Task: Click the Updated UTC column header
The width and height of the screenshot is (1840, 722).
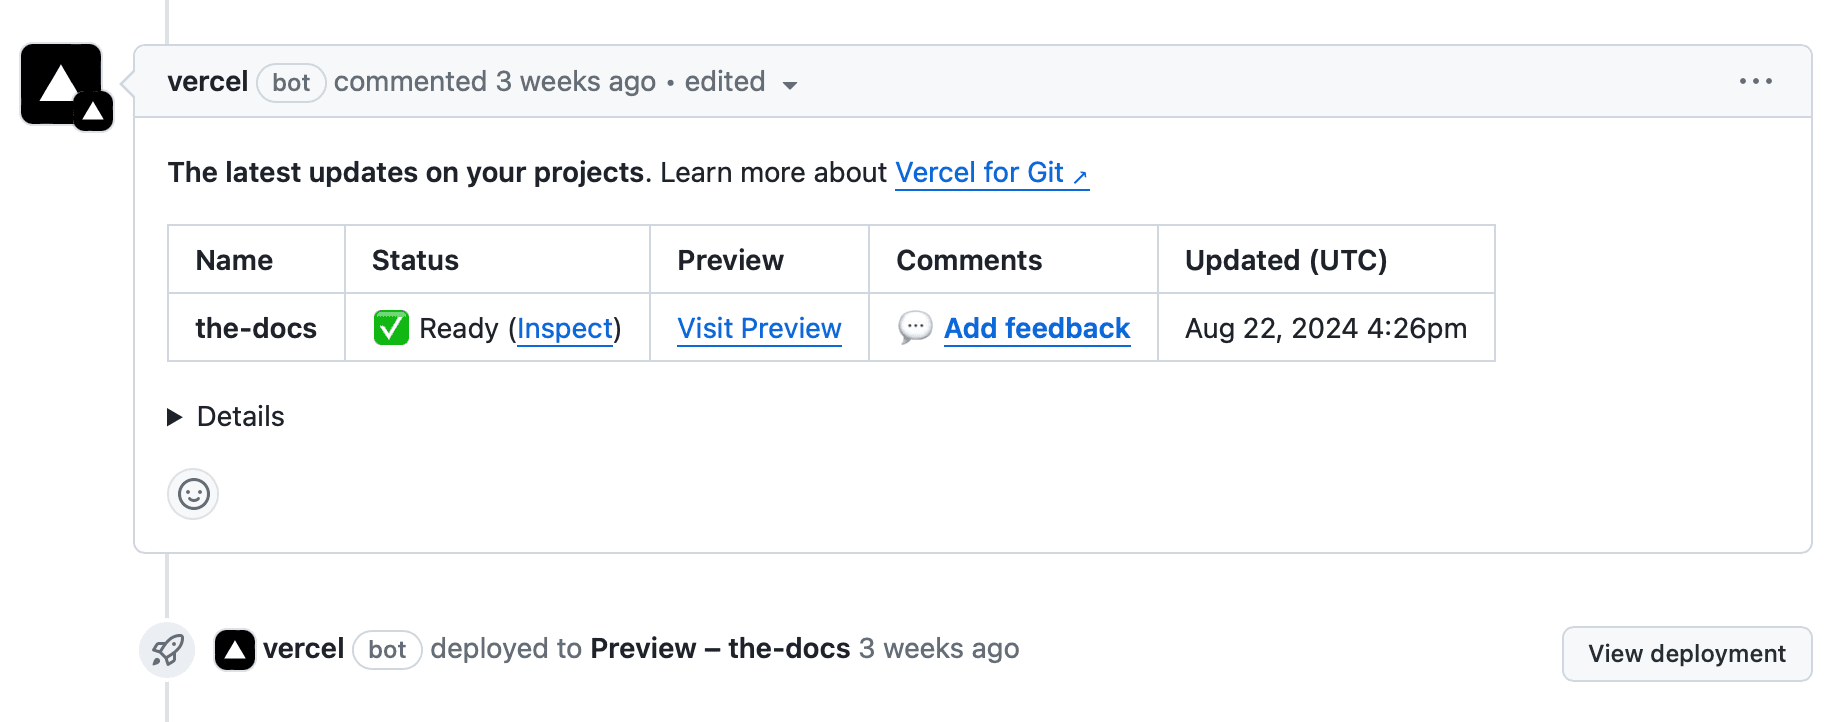Action: (1286, 260)
